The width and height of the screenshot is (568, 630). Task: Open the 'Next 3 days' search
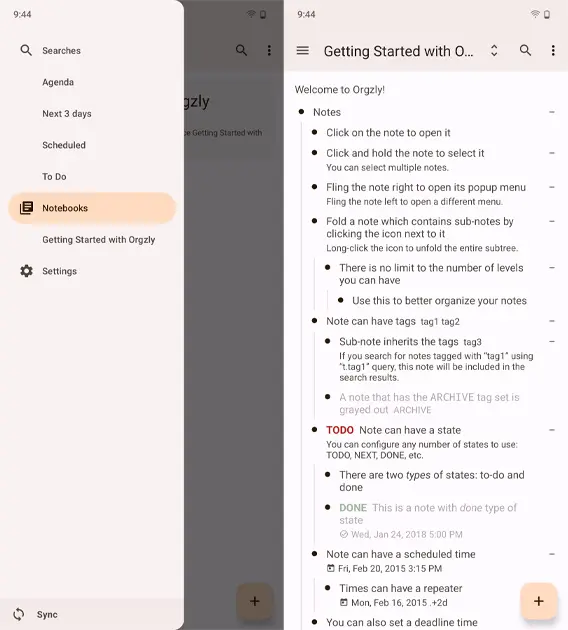click(67, 114)
